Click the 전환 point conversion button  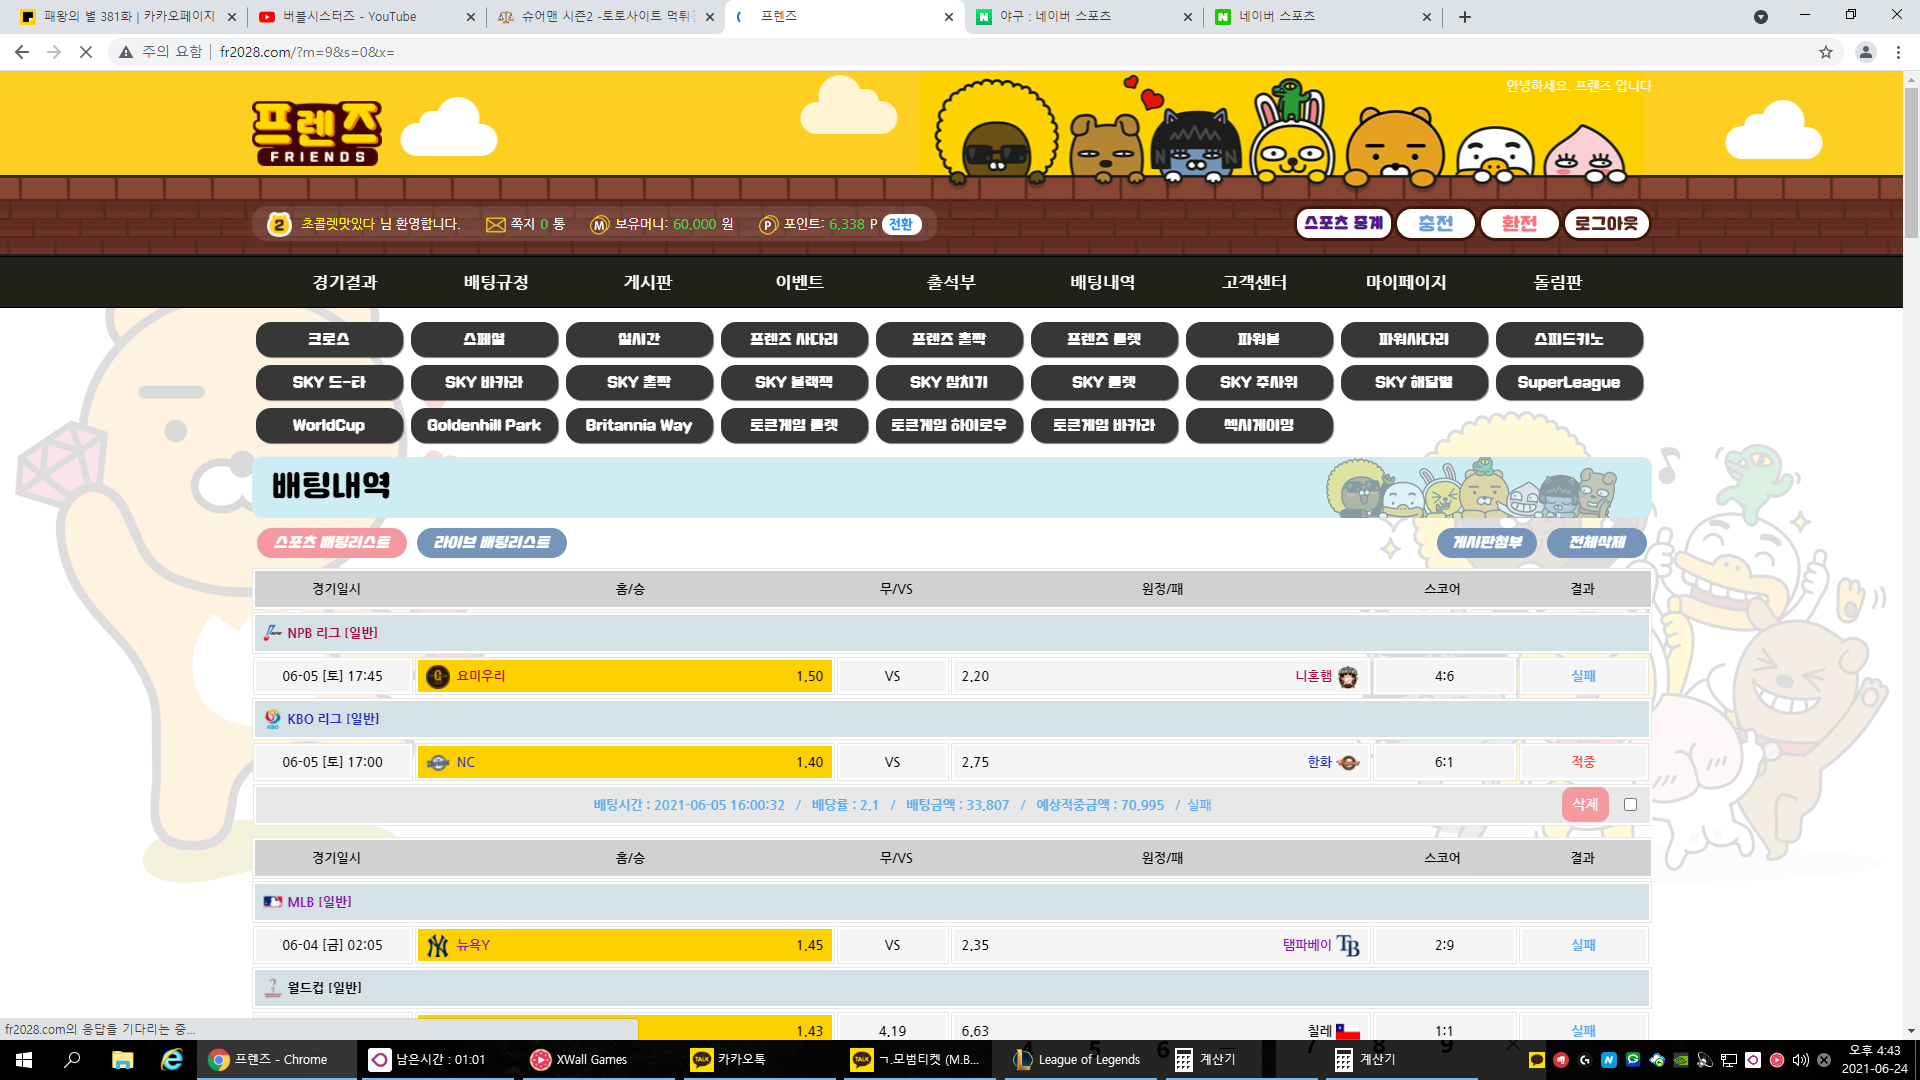[x=901, y=224]
